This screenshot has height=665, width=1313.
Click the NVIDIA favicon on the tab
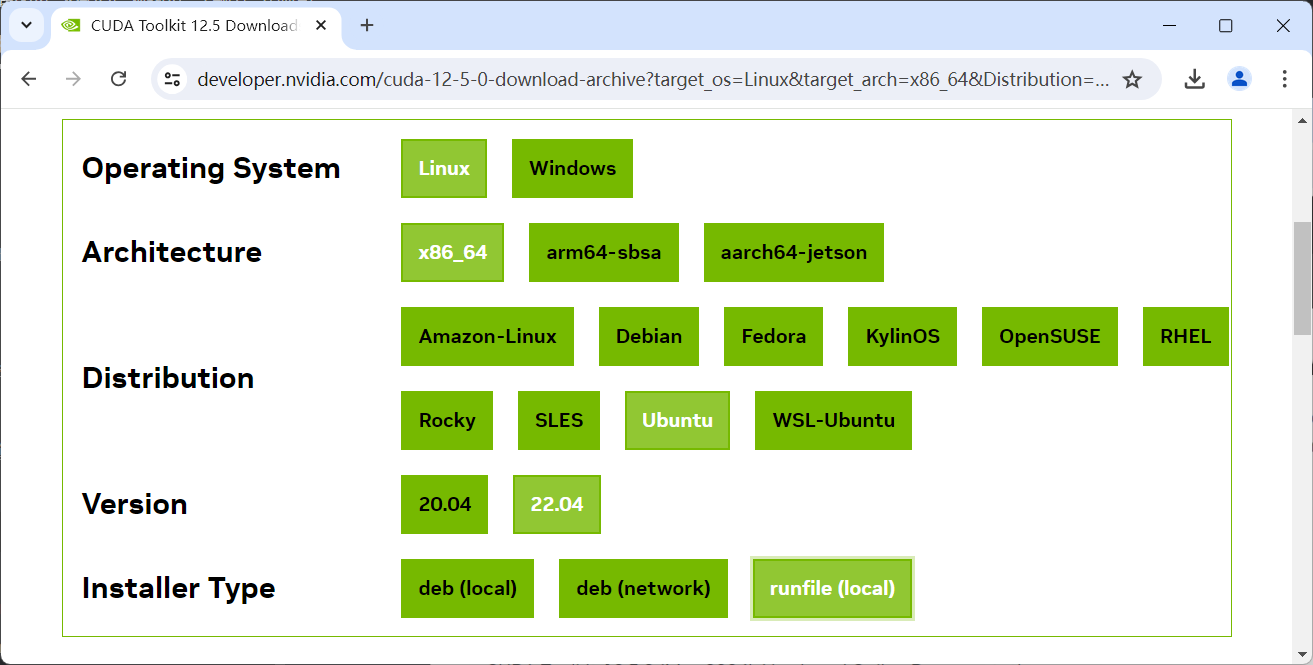click(x=70, y=25)
